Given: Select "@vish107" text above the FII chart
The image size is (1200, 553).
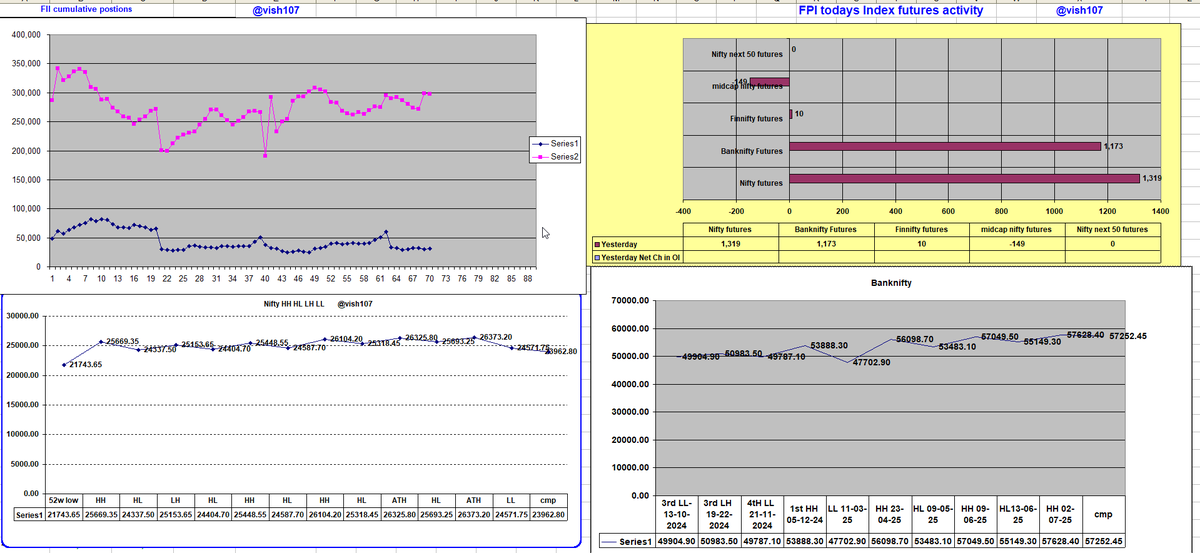Looking at the screenshot, I should coord(274,12).
